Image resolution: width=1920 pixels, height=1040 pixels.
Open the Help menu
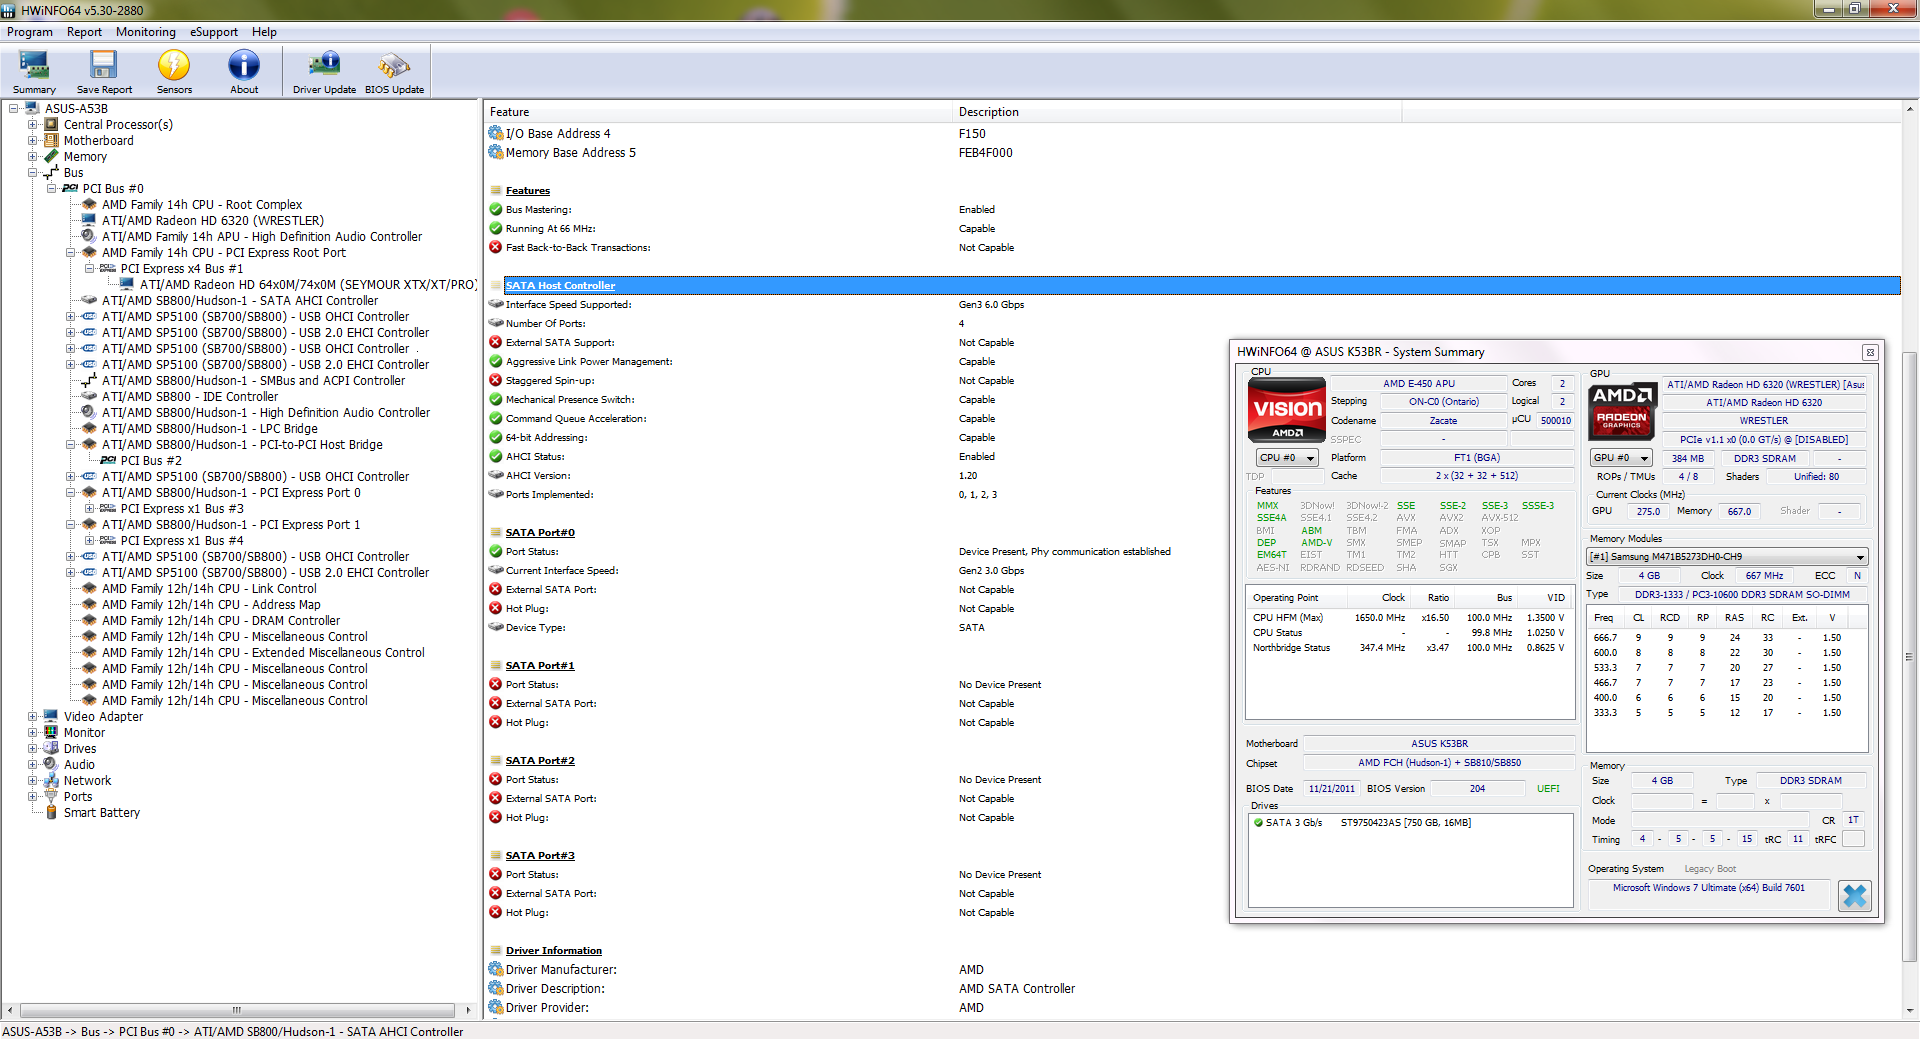264,32
